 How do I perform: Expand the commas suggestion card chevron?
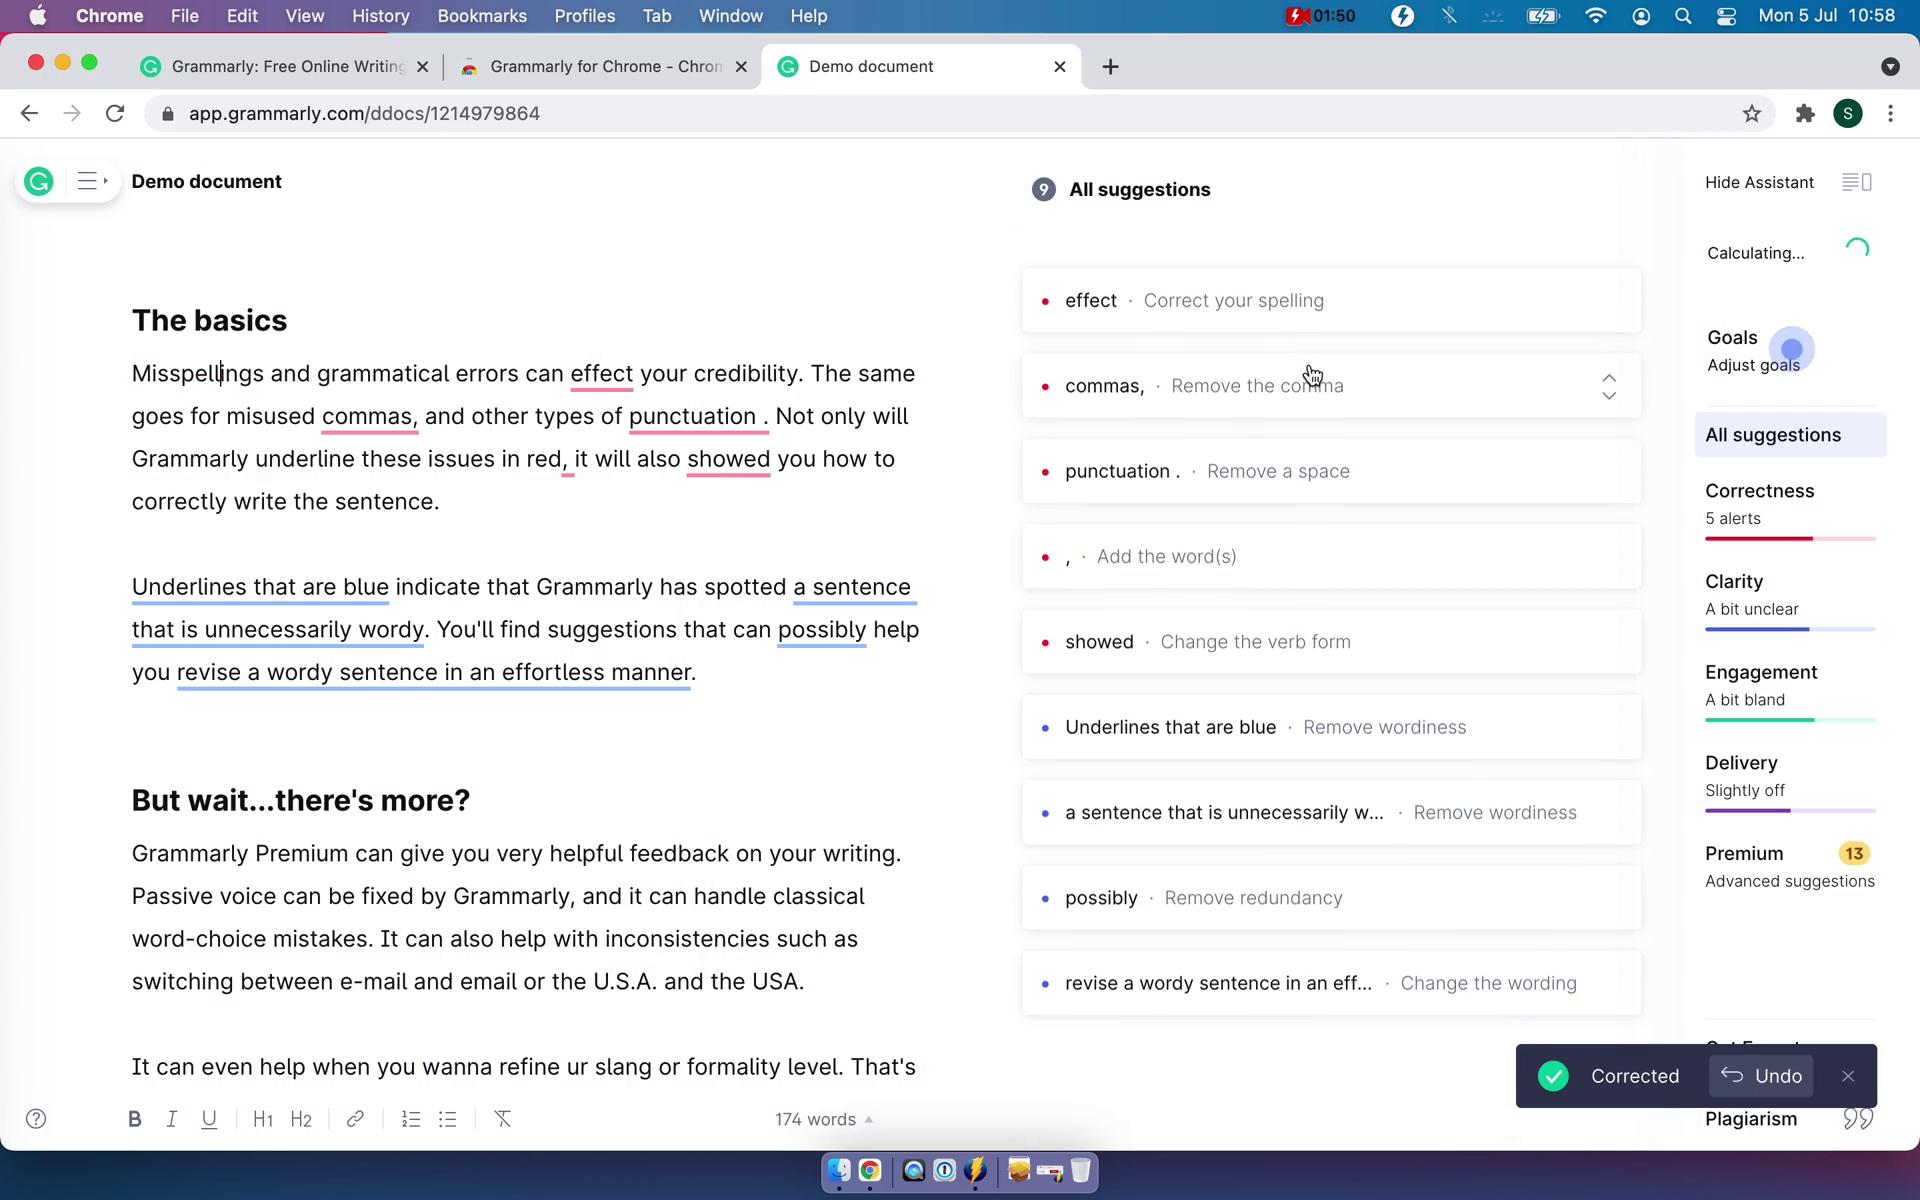click(x=1609, y=387)
